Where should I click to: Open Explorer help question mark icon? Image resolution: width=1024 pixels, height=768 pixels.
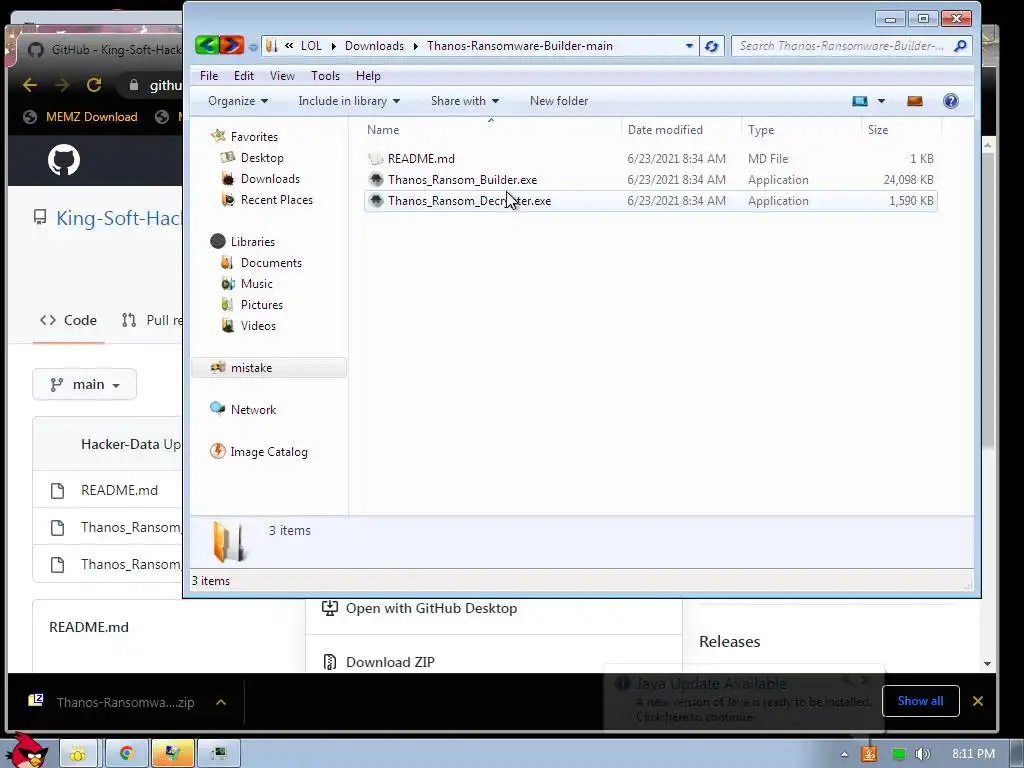point(951,101)
